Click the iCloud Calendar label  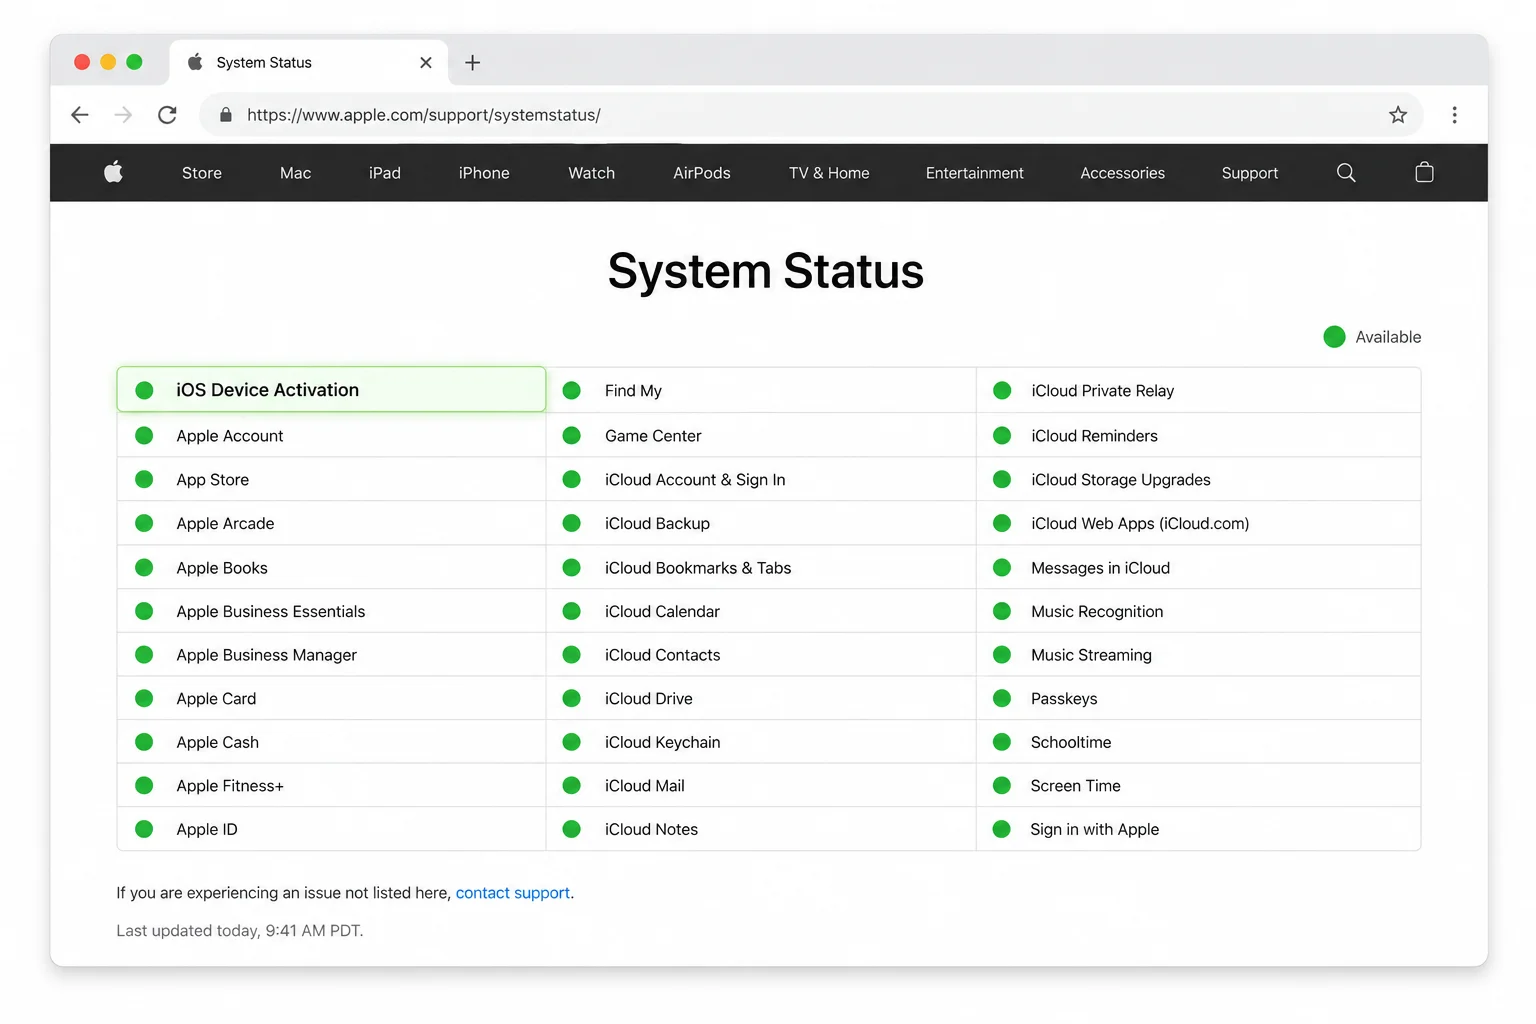[662, 611]
